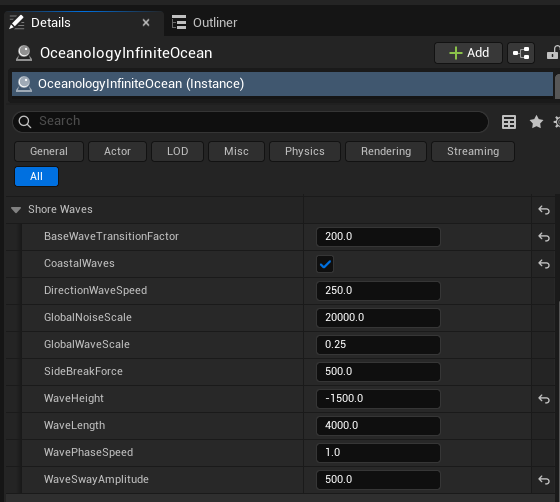Screen dimensions: 560x502
Task: Edit the WaveLength value field
Action: [378, 426]
